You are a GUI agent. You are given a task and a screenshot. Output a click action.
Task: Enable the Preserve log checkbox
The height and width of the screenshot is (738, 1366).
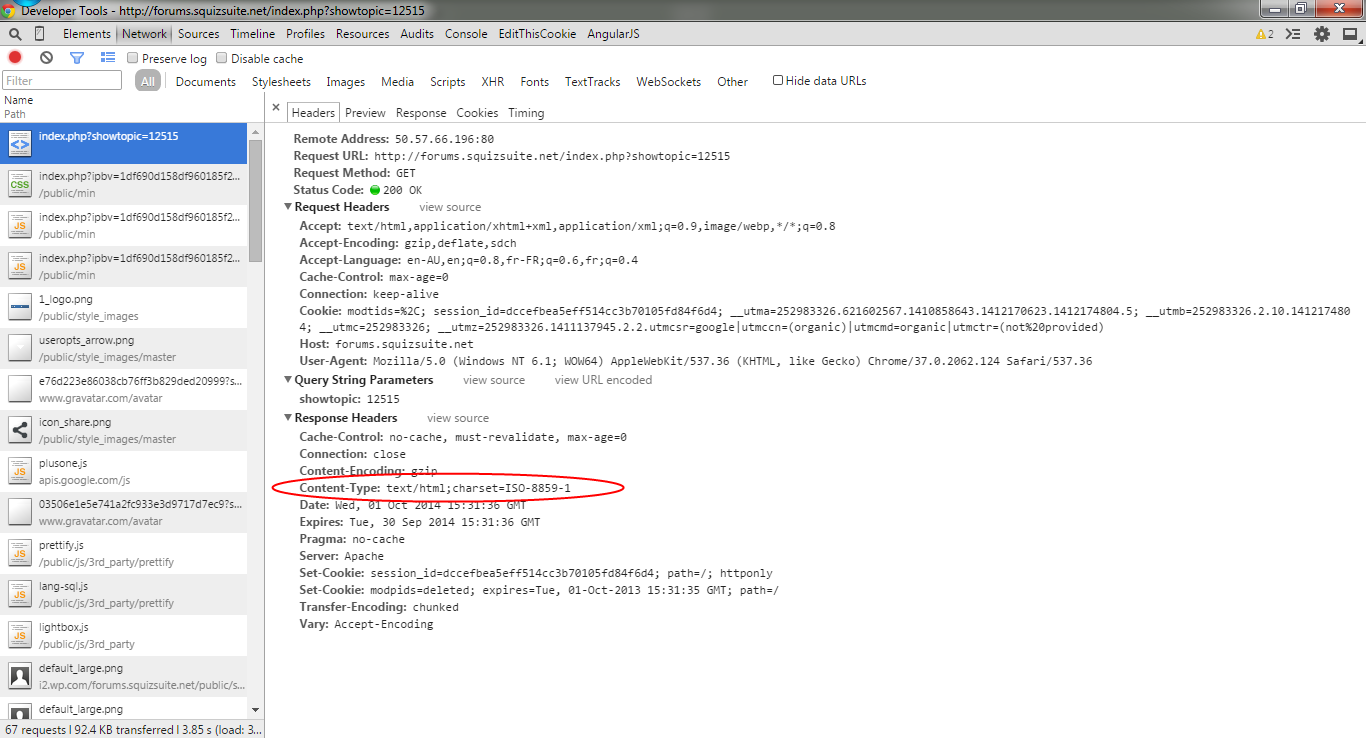(x=132, y=58)
